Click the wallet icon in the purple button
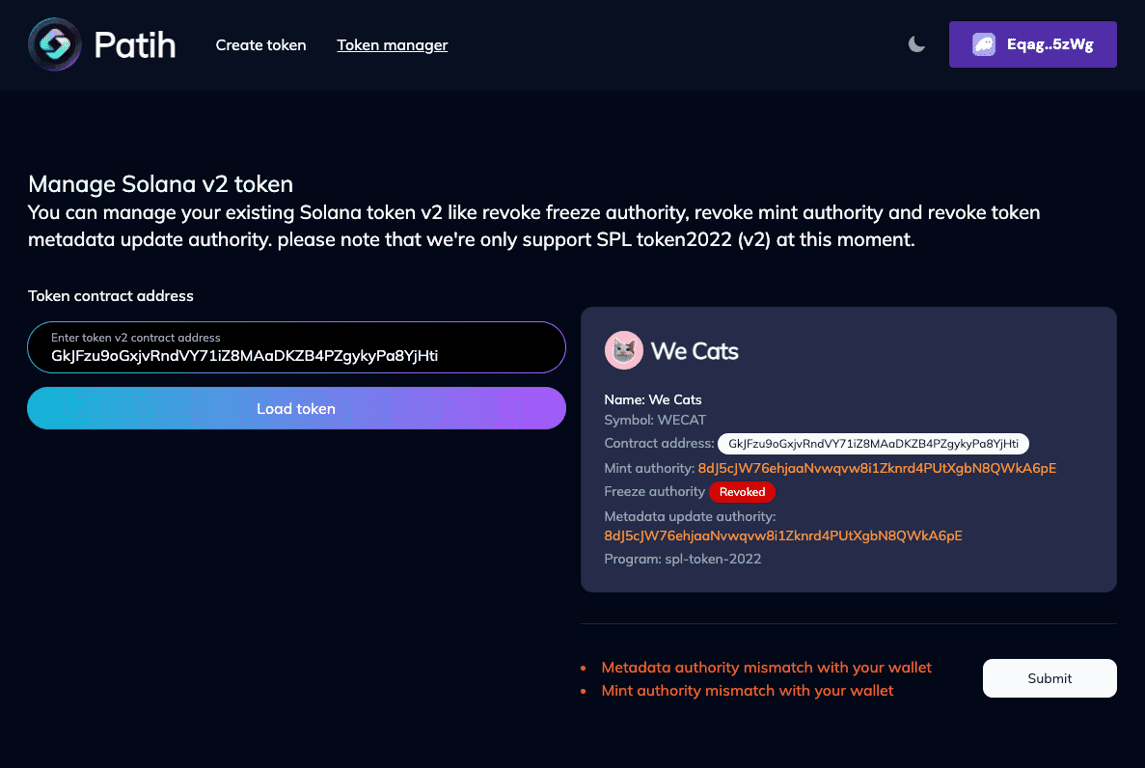This screenshot has width=1145, height=768. [984, 45]
